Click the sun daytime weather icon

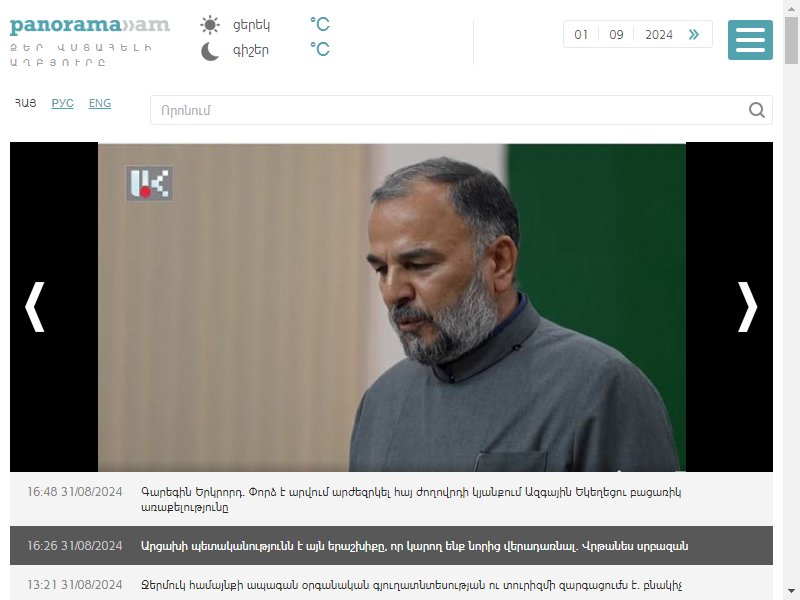tap(210, 24)
